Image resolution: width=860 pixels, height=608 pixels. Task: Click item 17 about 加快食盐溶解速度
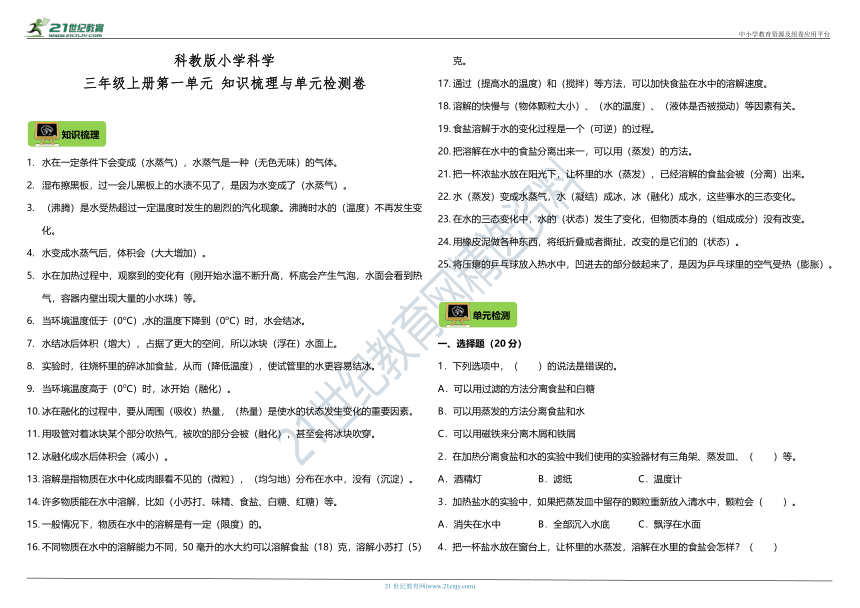(x=603, y=84)
